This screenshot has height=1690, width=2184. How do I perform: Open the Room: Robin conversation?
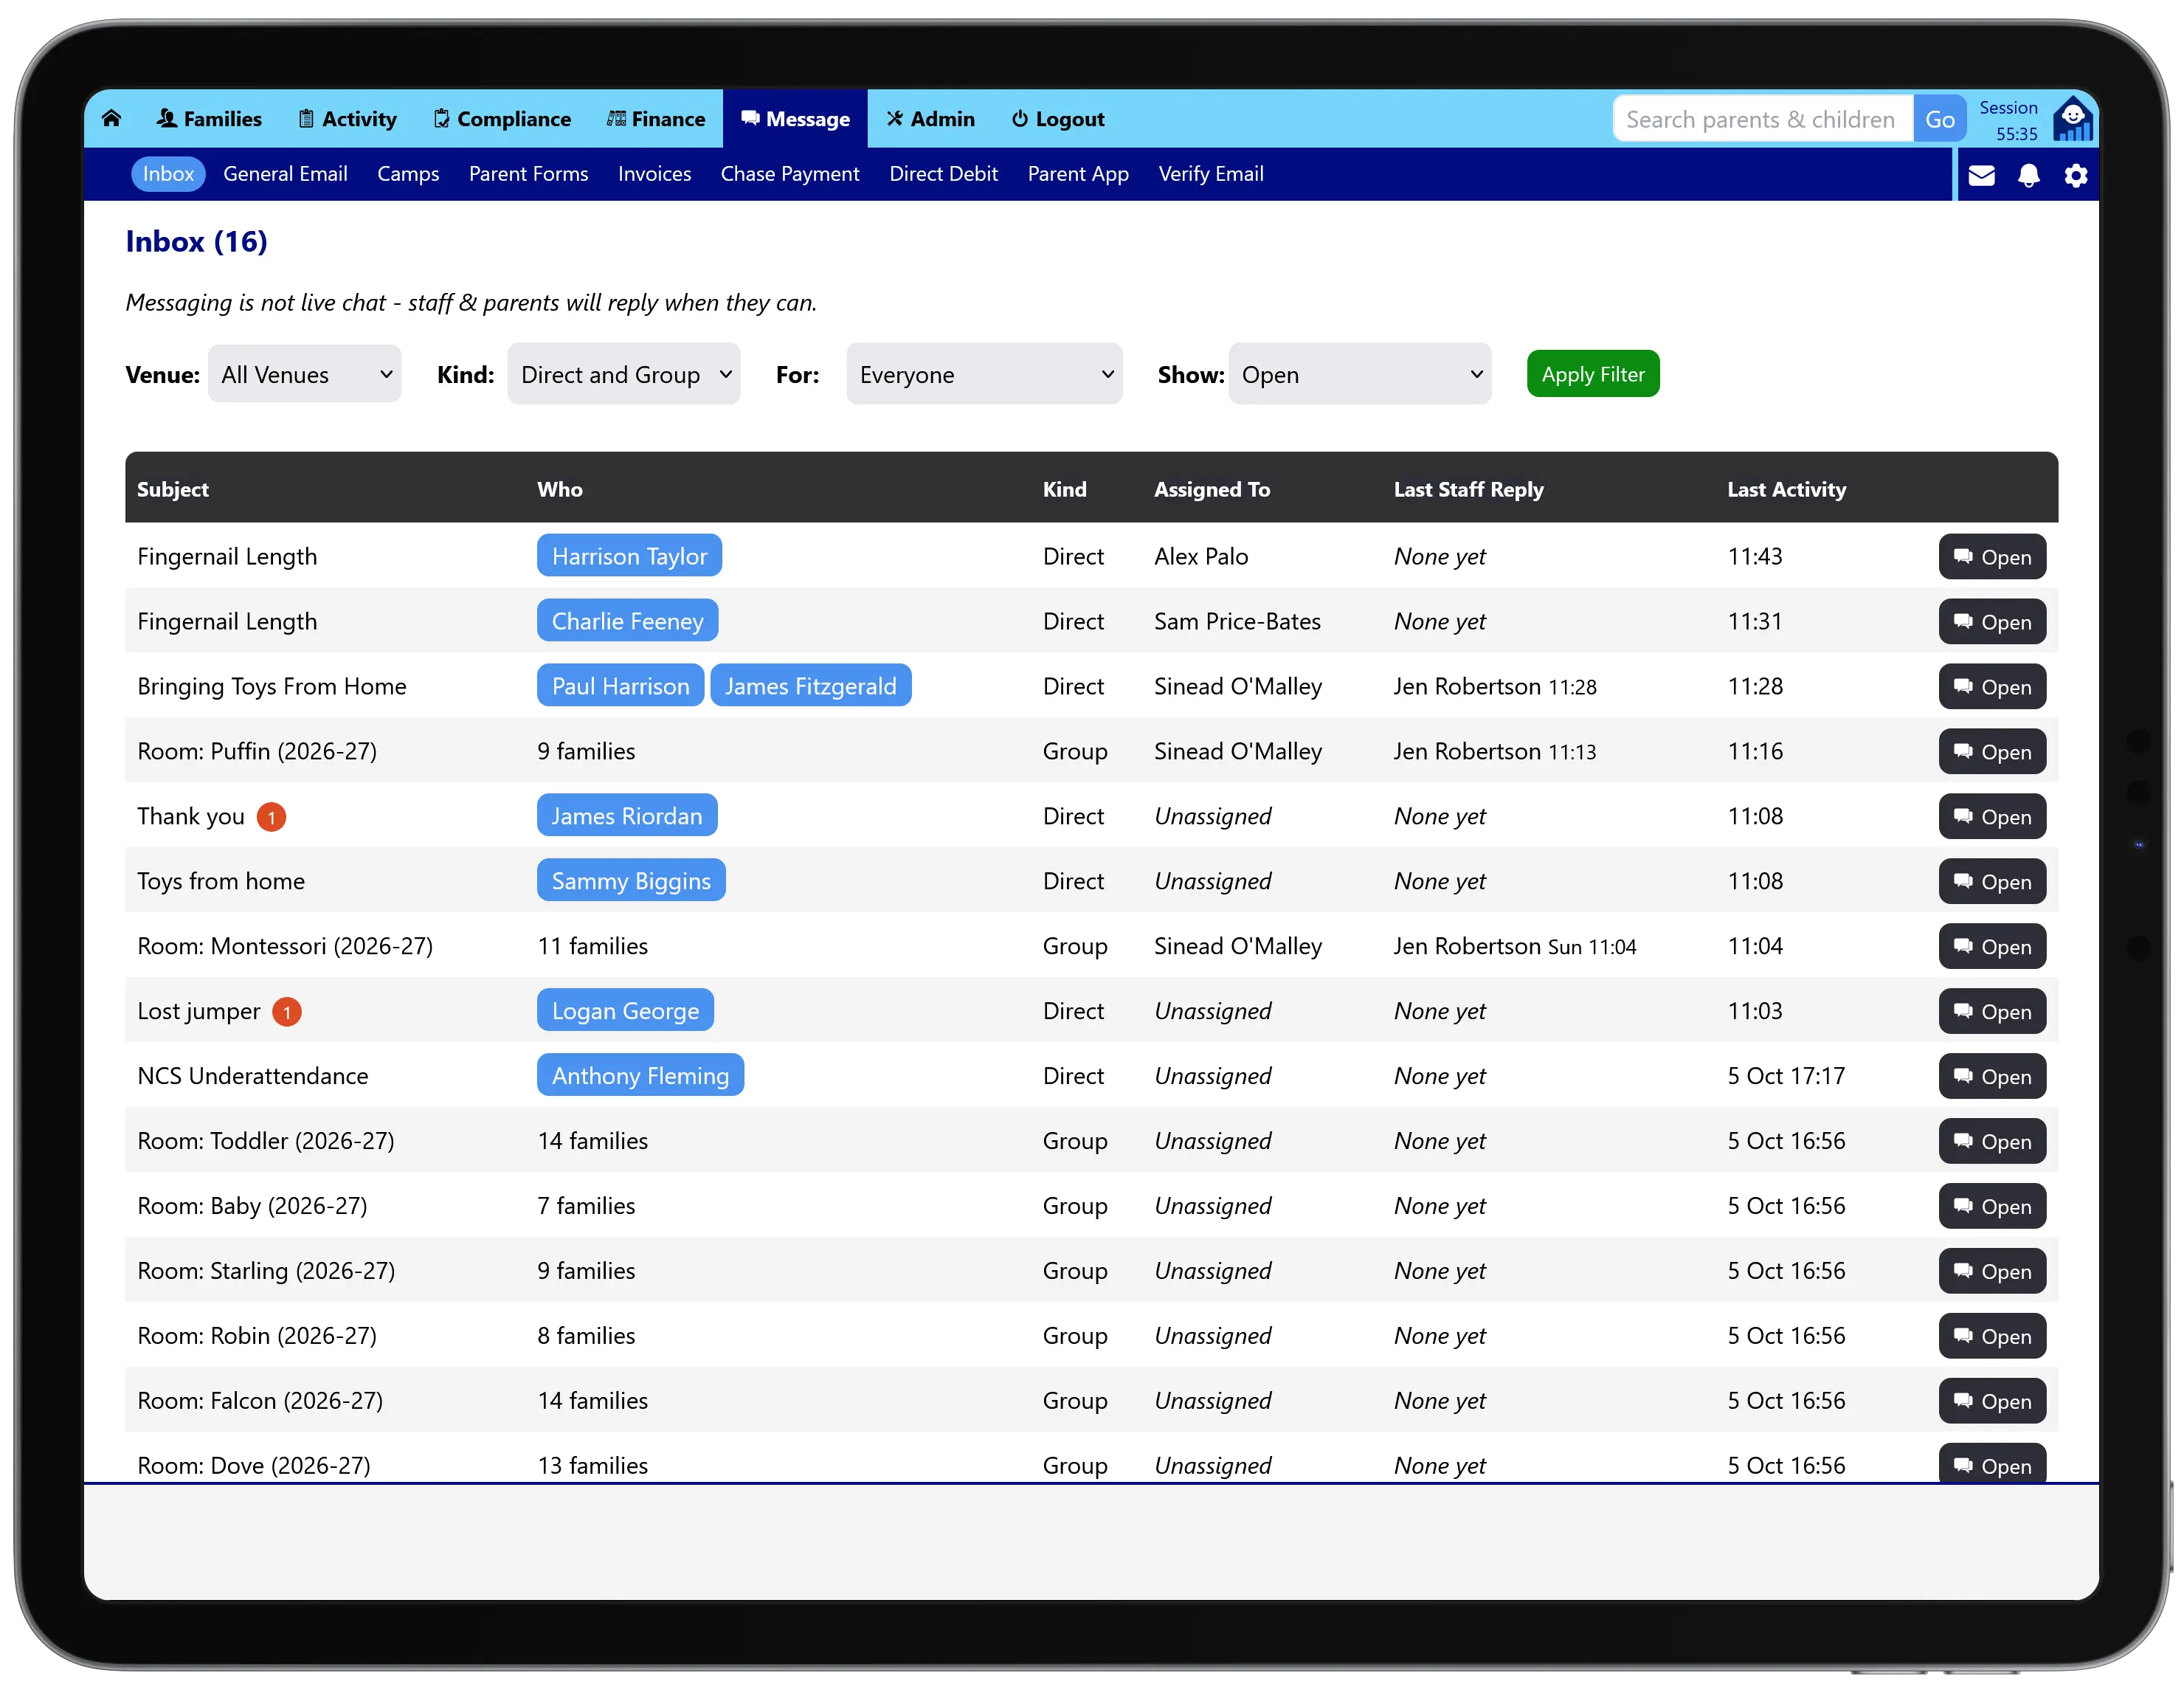[1992, 1337]
